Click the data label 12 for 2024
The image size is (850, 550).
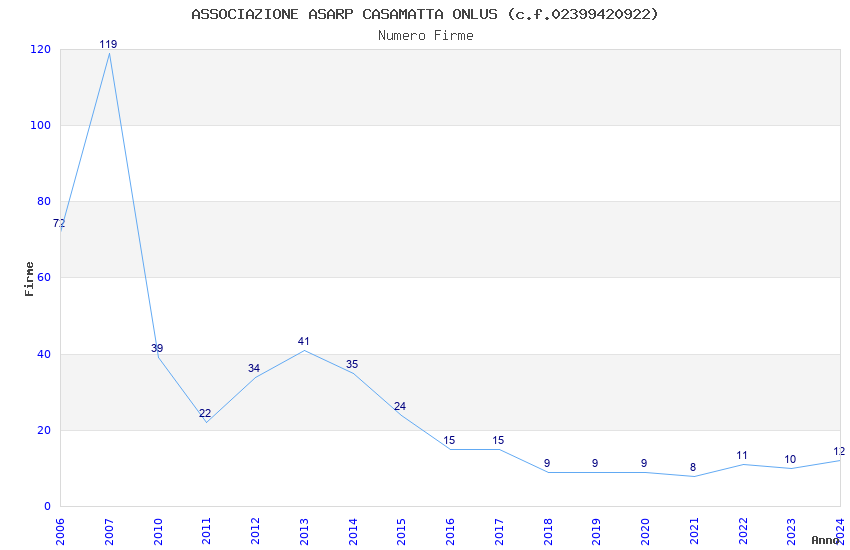click(839, 451)
